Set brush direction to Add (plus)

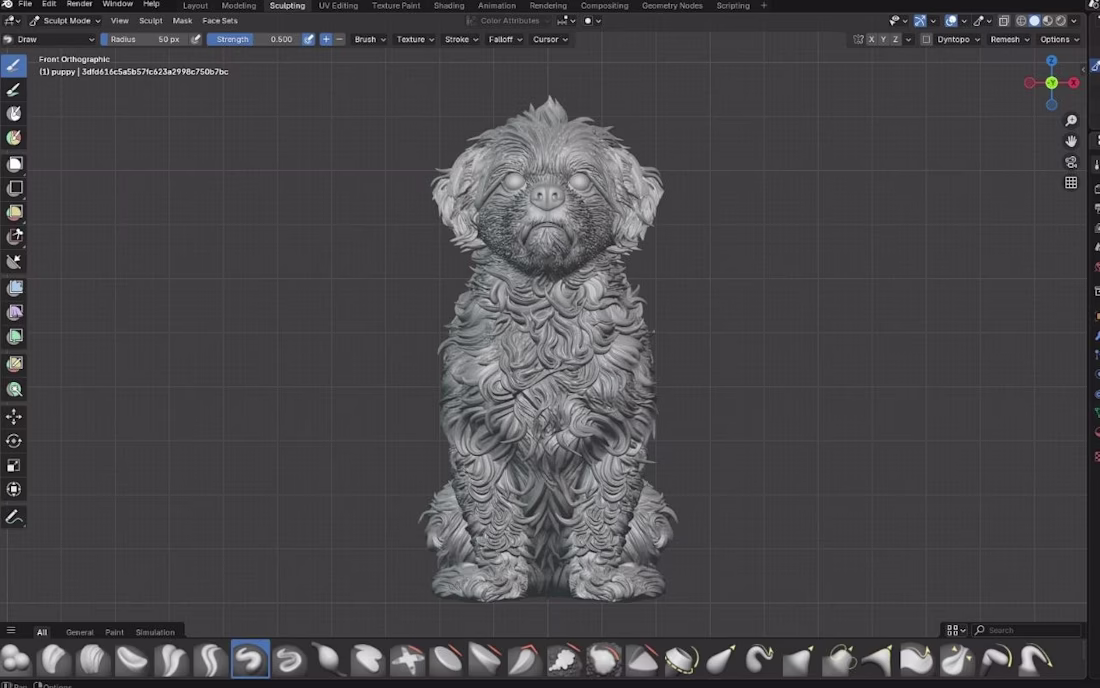click(326, 39)
